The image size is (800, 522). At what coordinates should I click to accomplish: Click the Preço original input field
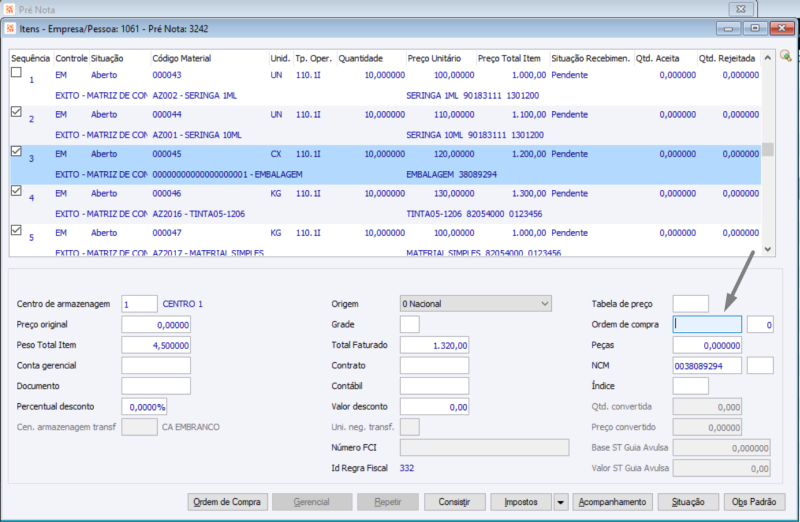point(156,325)
